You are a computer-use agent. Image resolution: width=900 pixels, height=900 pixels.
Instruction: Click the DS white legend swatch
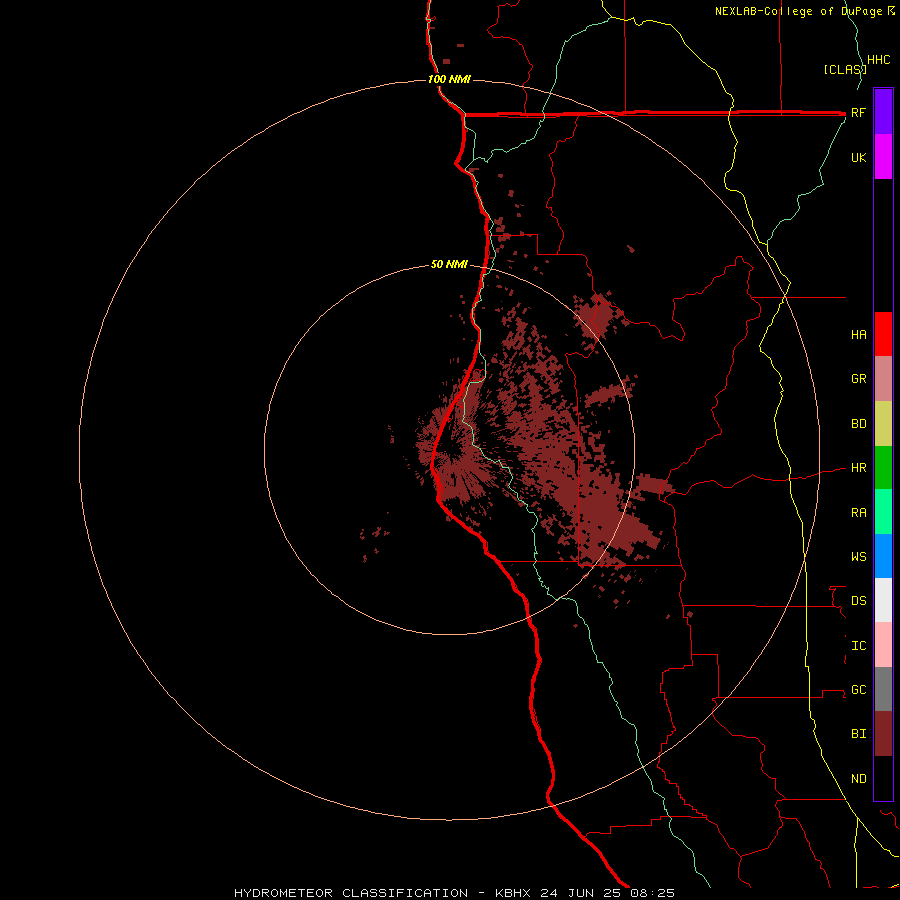883,600
